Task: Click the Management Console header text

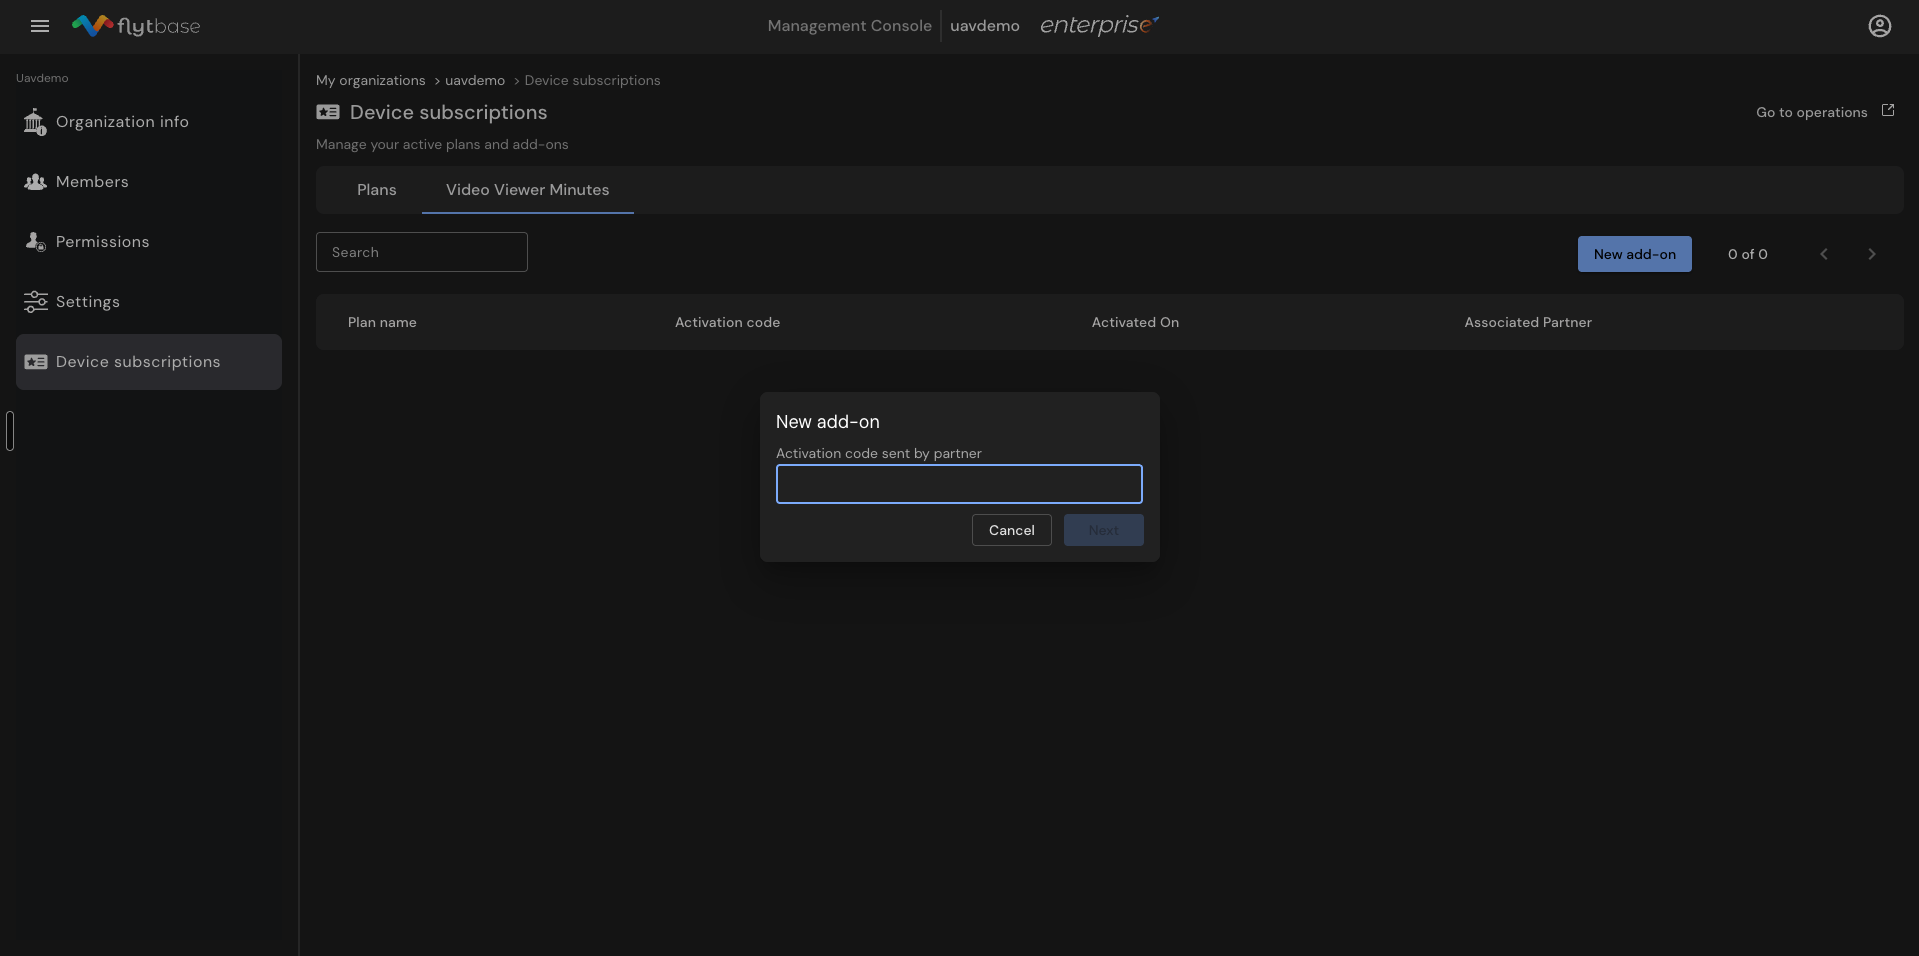Action: tap(850, 26)
